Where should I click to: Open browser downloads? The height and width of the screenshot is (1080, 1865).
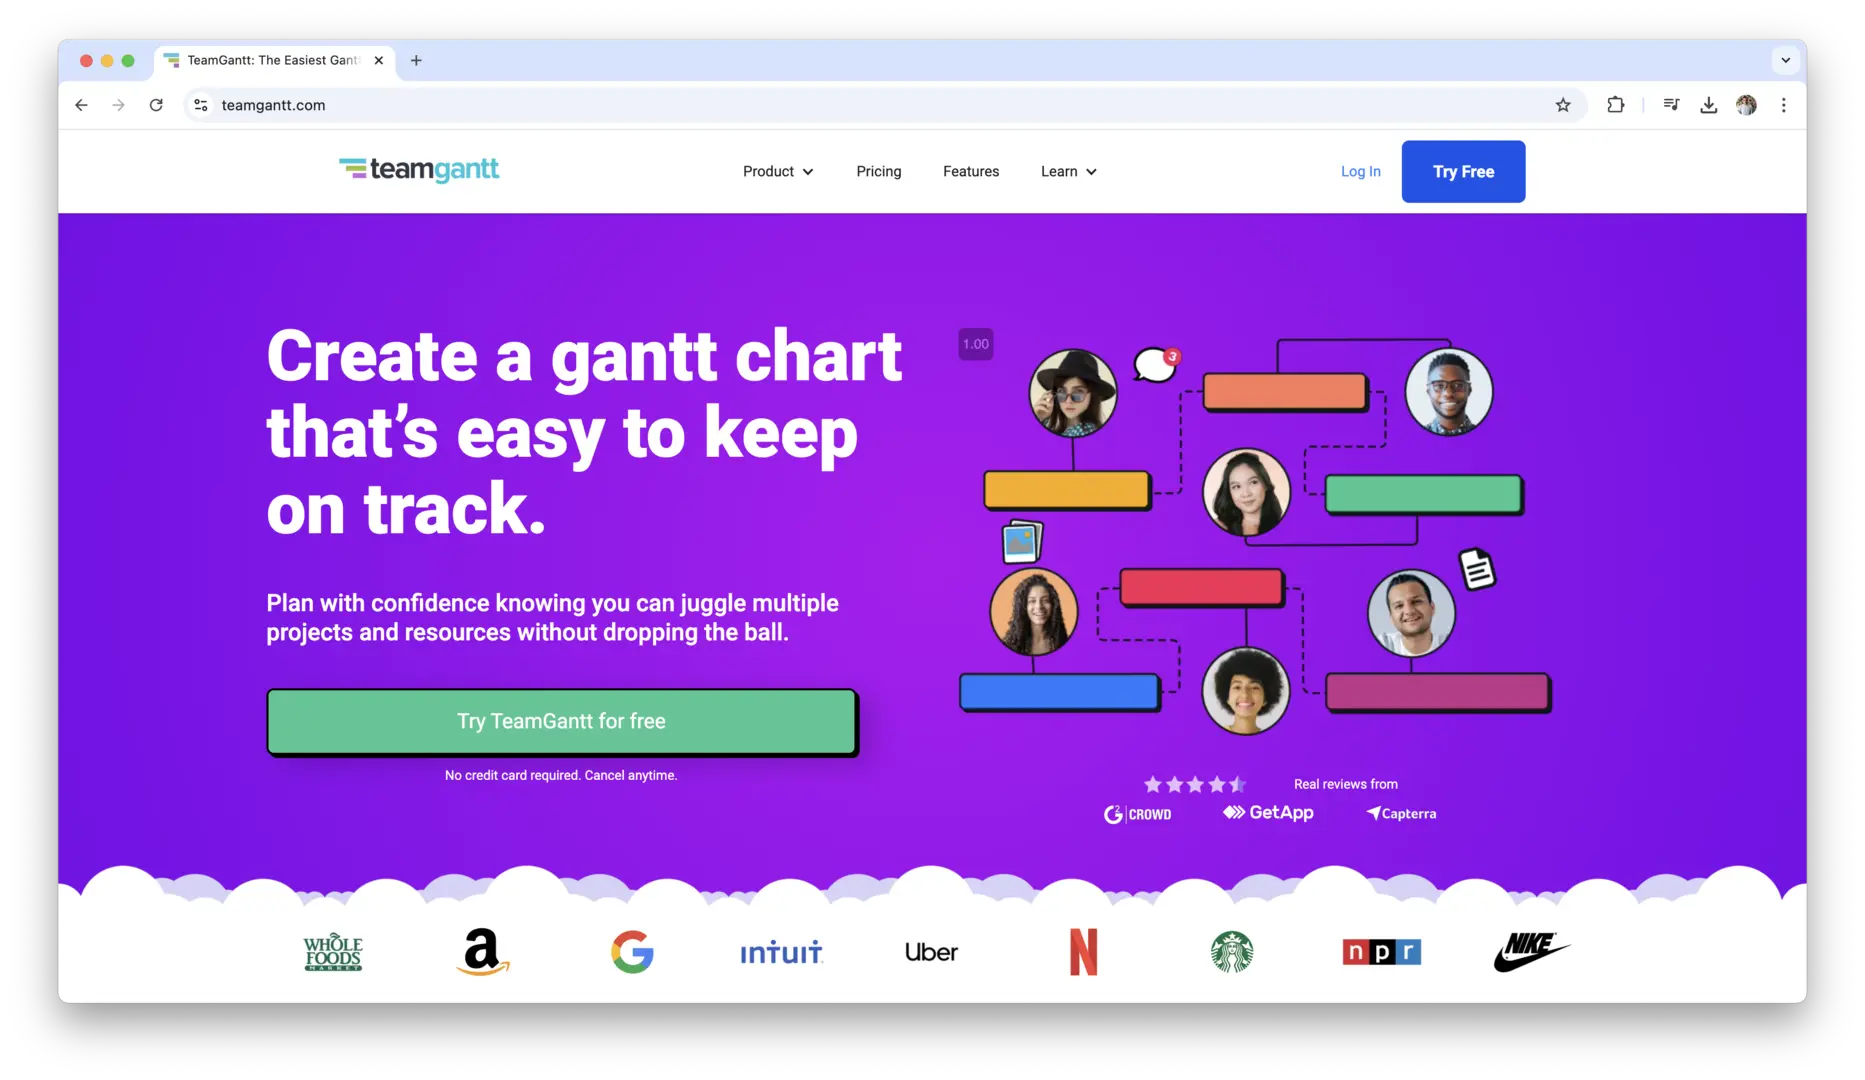coord(1709,105)
